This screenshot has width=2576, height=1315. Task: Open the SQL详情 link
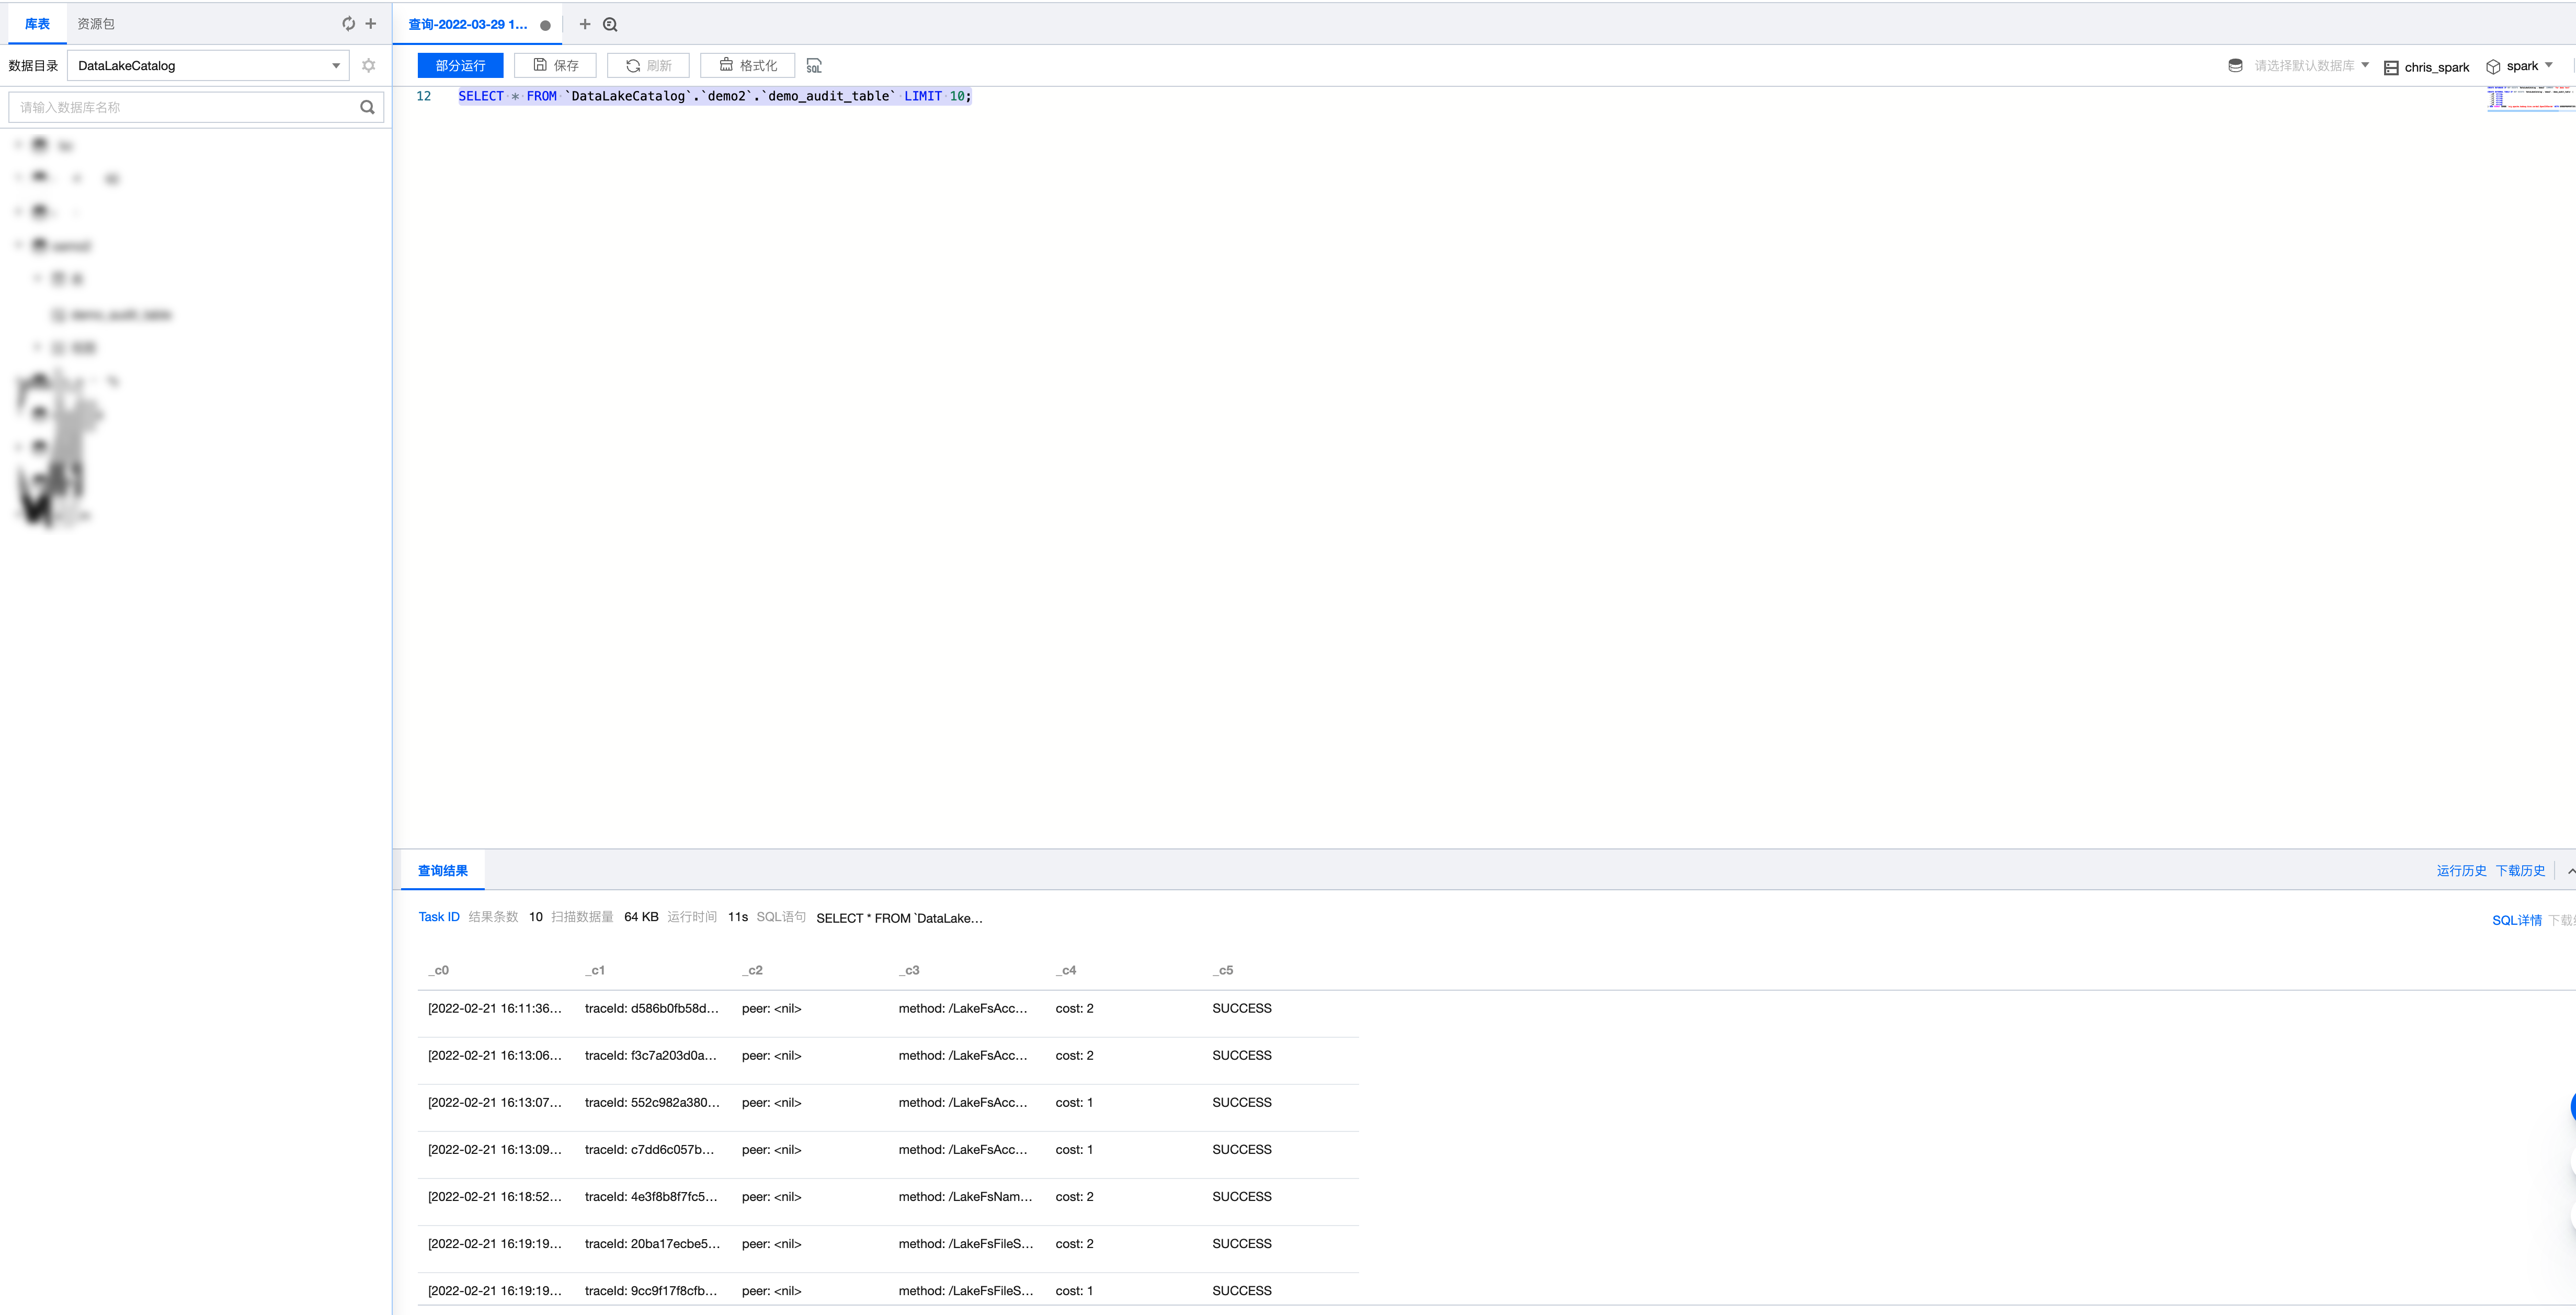pyautogui.click(x=2516, y=920)
